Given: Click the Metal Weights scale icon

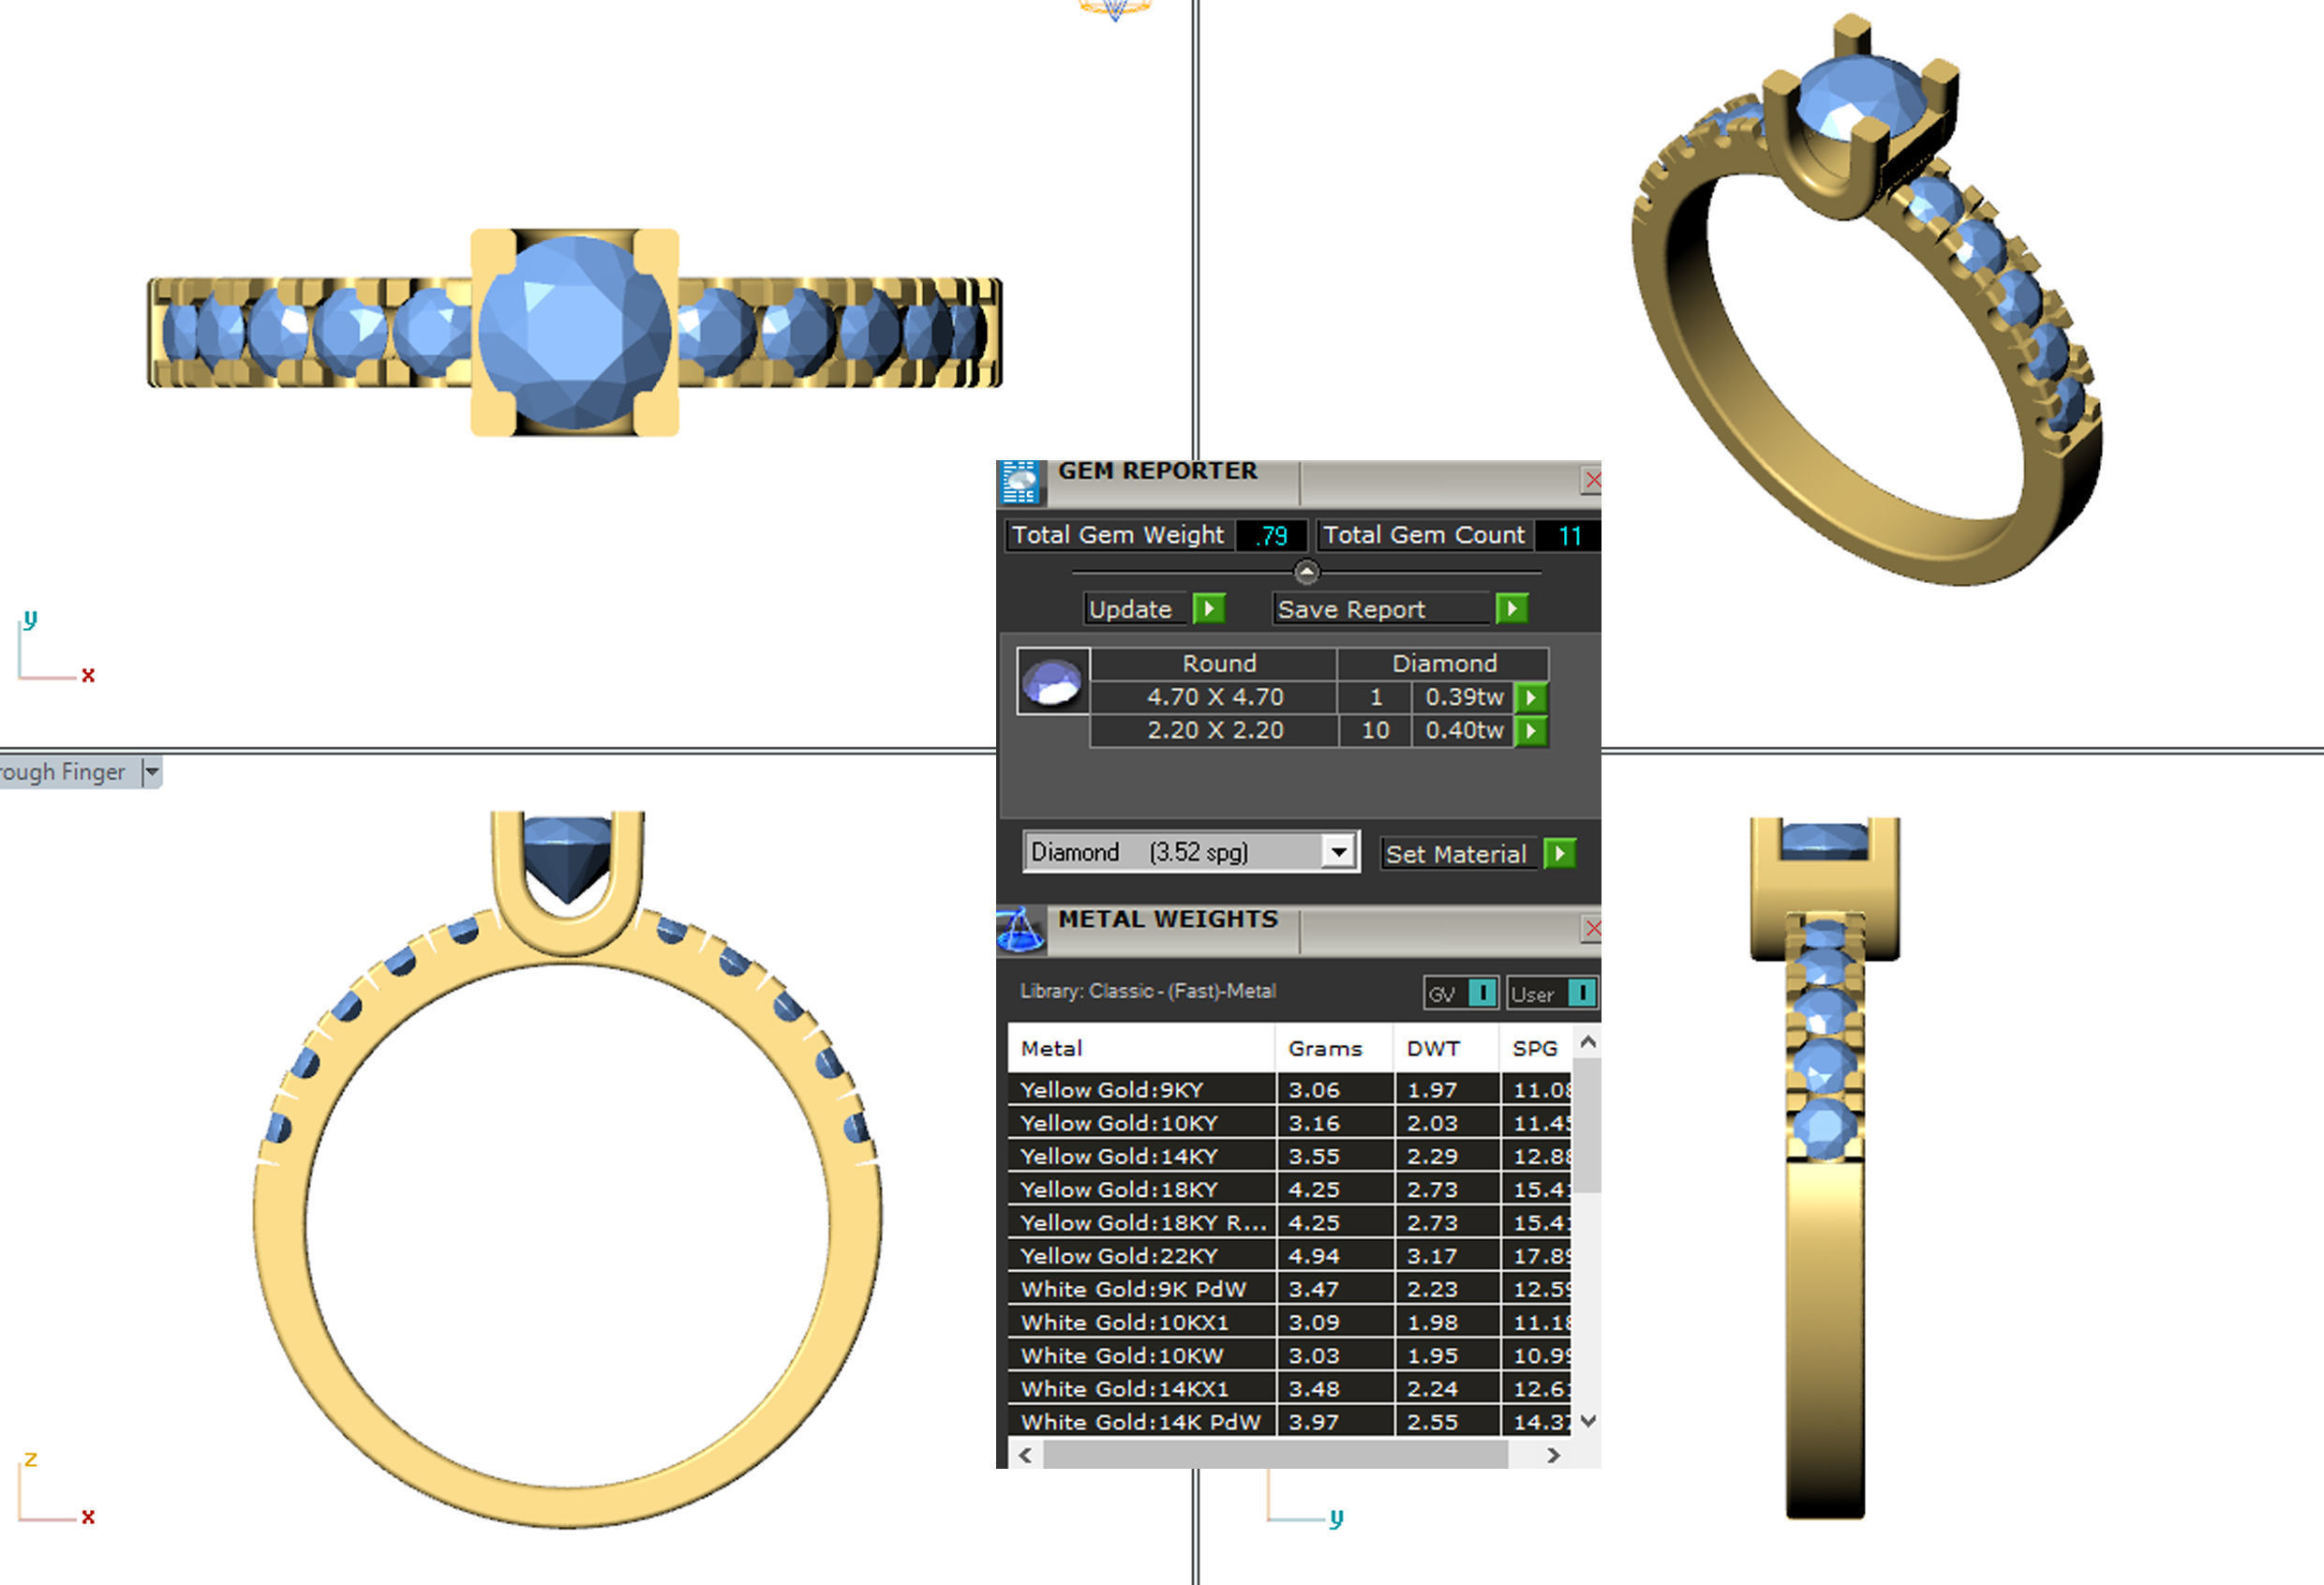Looking at the screenshot, I should pyautogui.click(x=1020, y=930).
